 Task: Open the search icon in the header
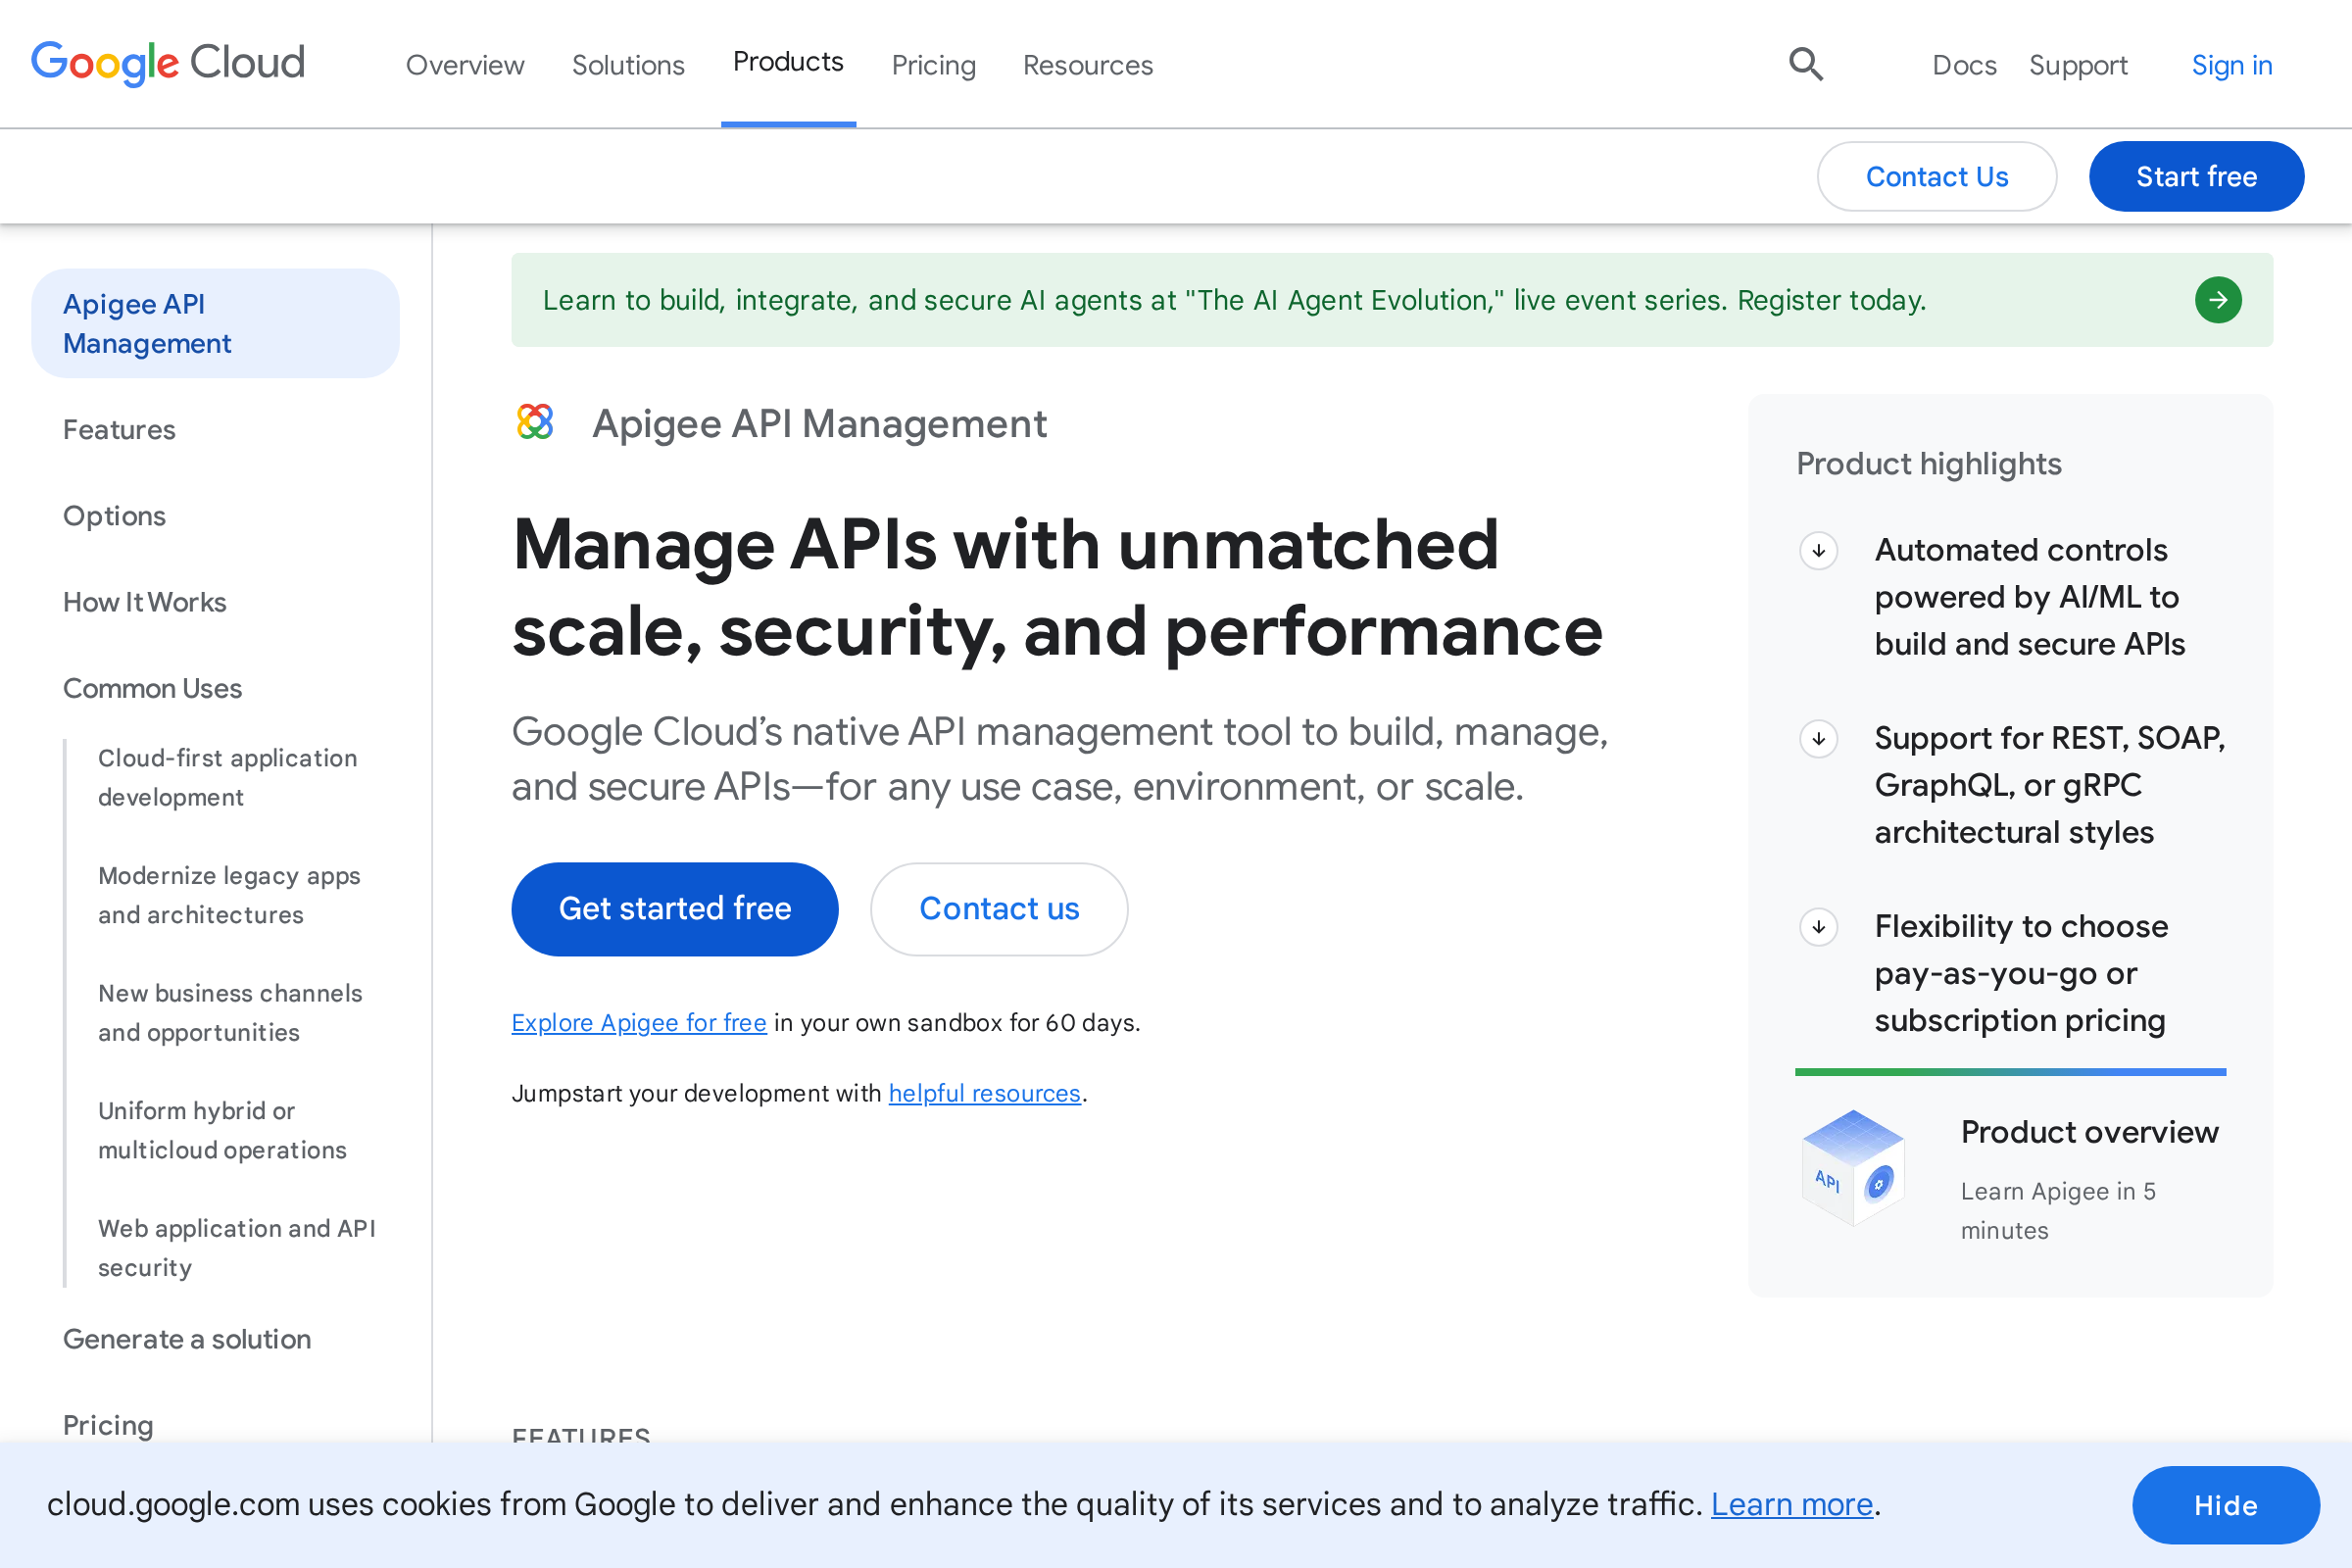(x=1805, y=64)
